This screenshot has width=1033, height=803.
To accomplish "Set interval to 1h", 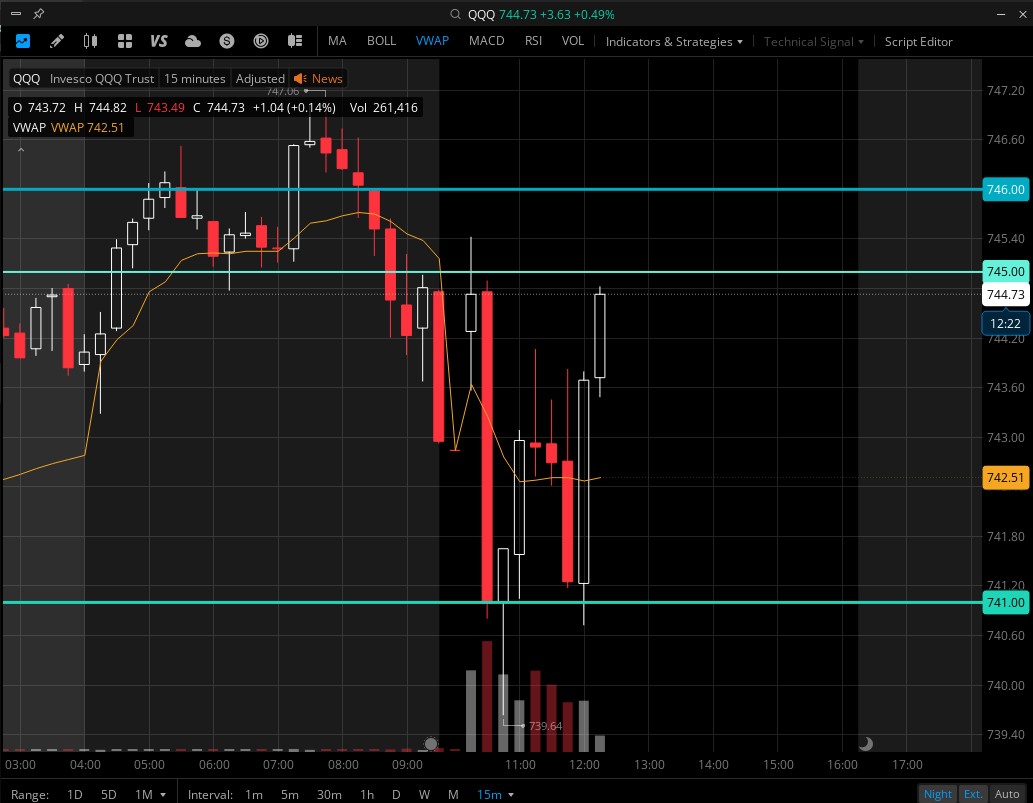I will coord(367,794).
